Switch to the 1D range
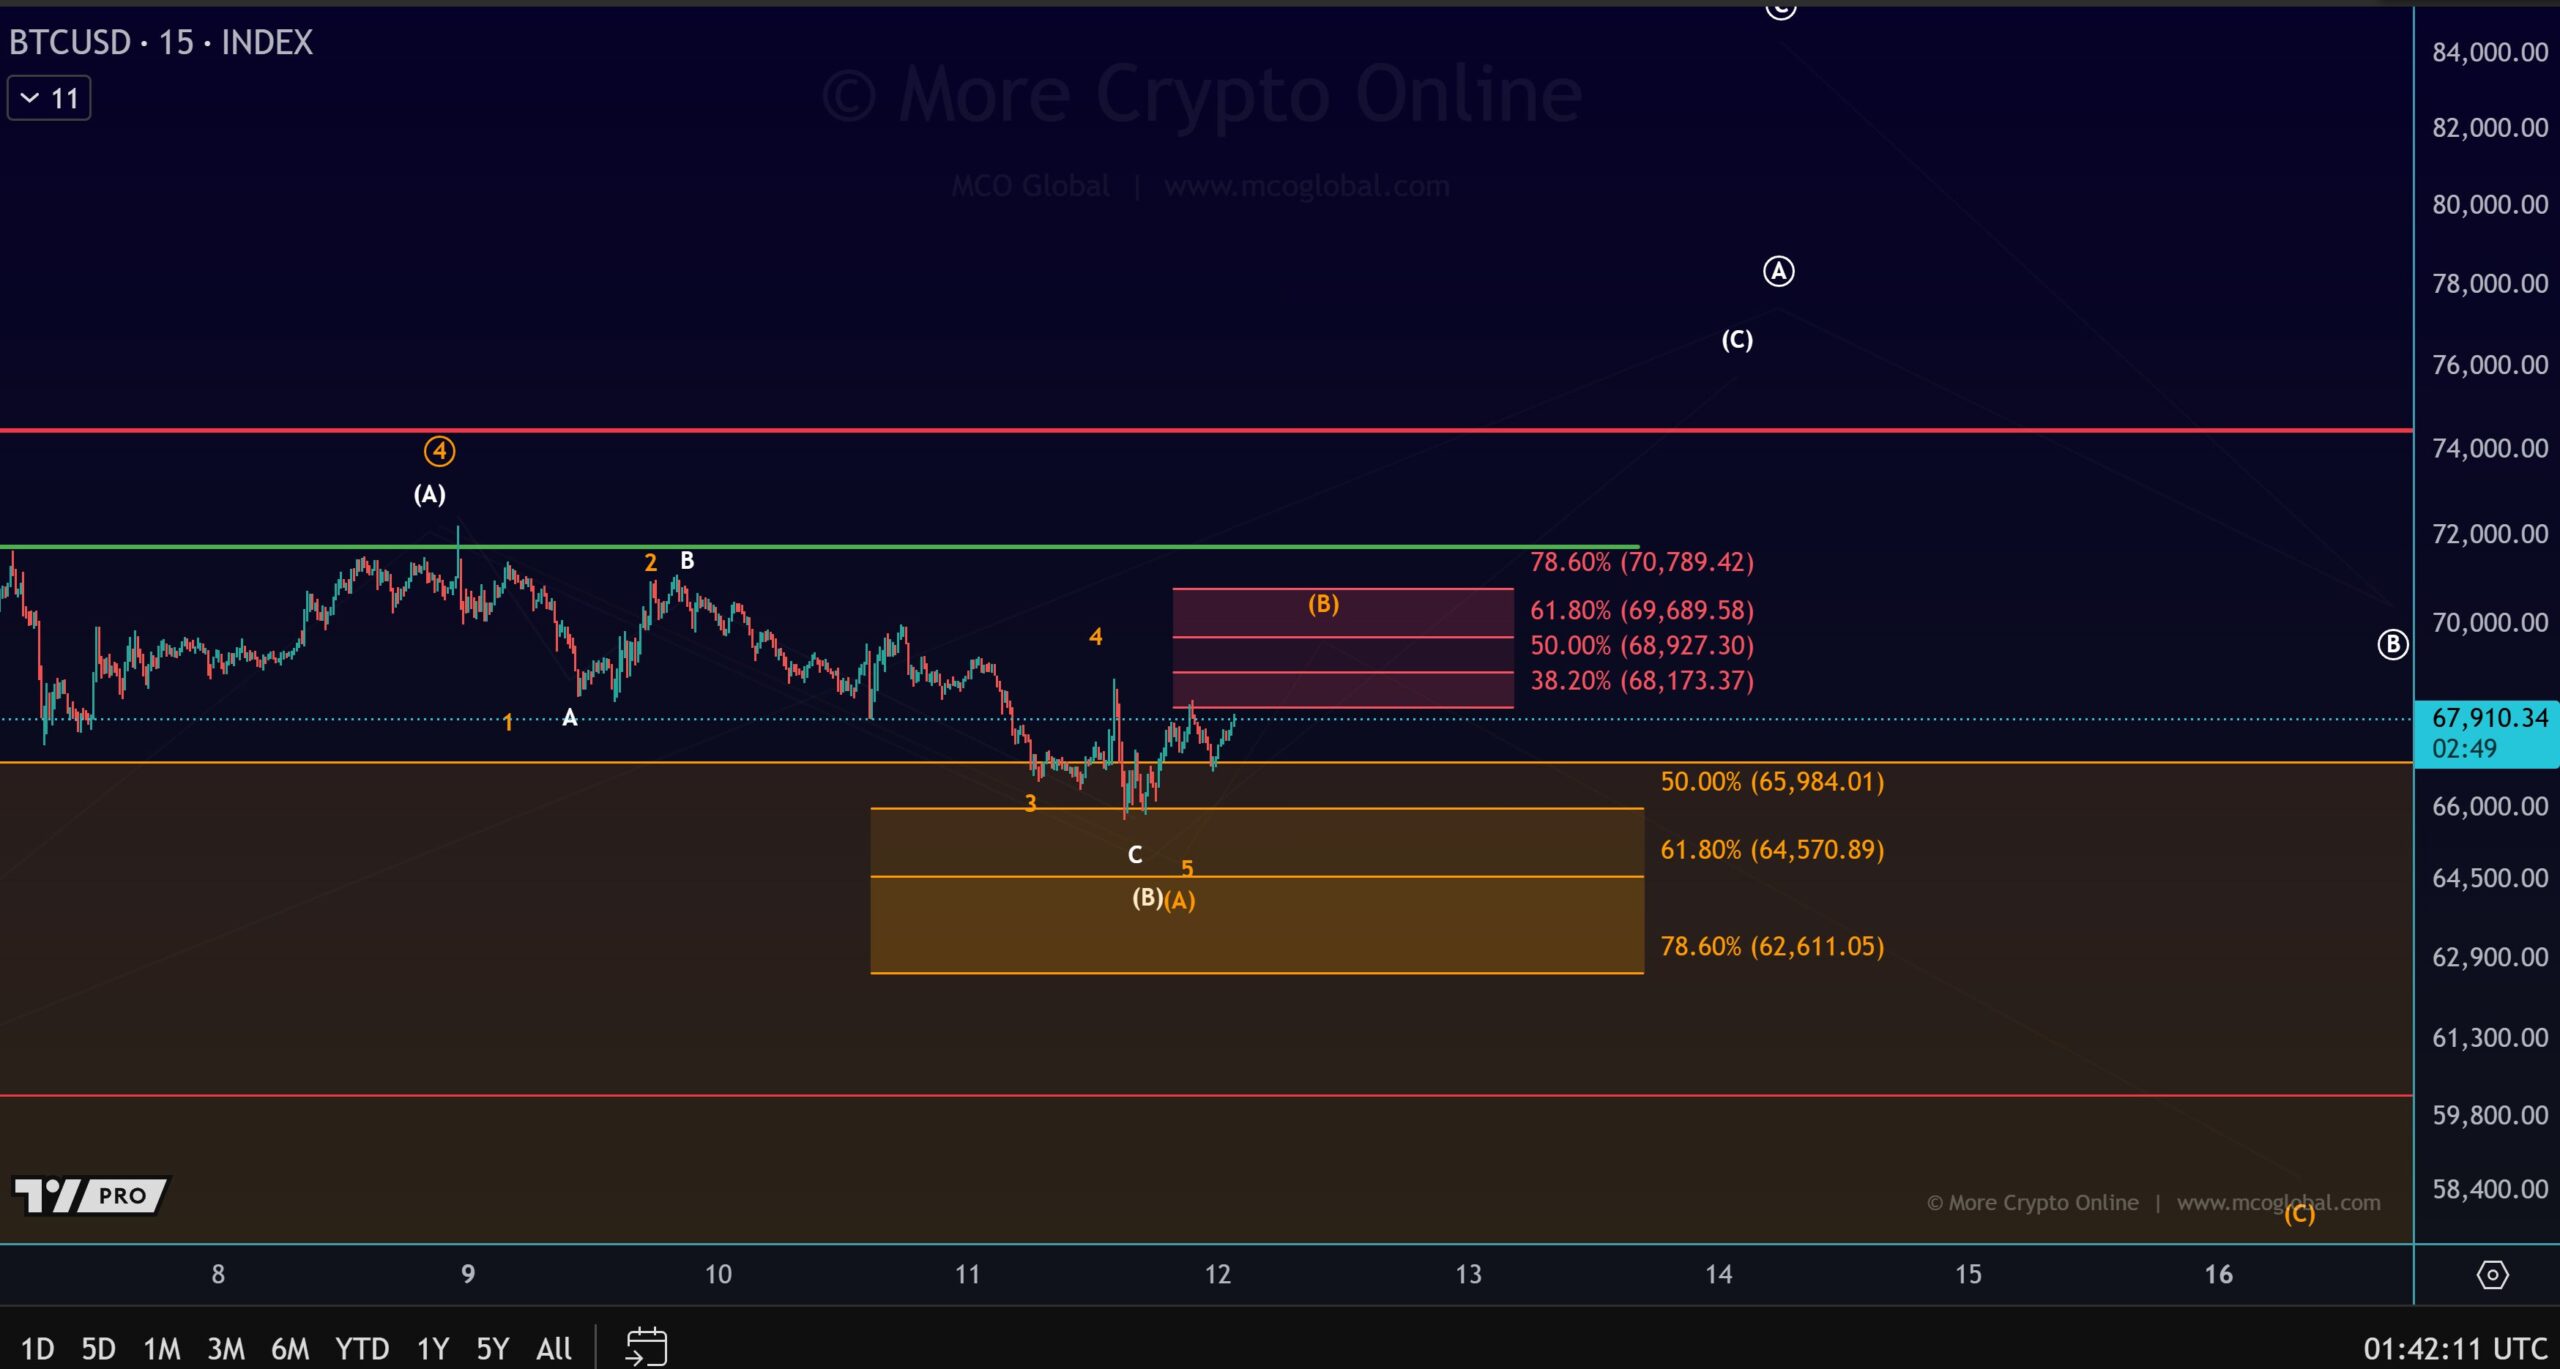Image resolution: width=2560 pixels, height=1369 pixels. coord(38,1347)
